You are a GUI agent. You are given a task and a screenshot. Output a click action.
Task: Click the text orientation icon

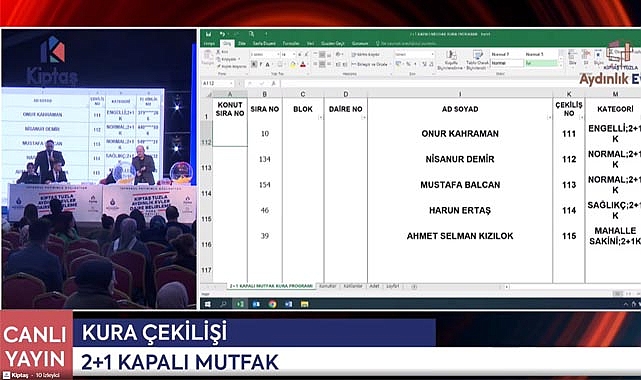[339, 54]
